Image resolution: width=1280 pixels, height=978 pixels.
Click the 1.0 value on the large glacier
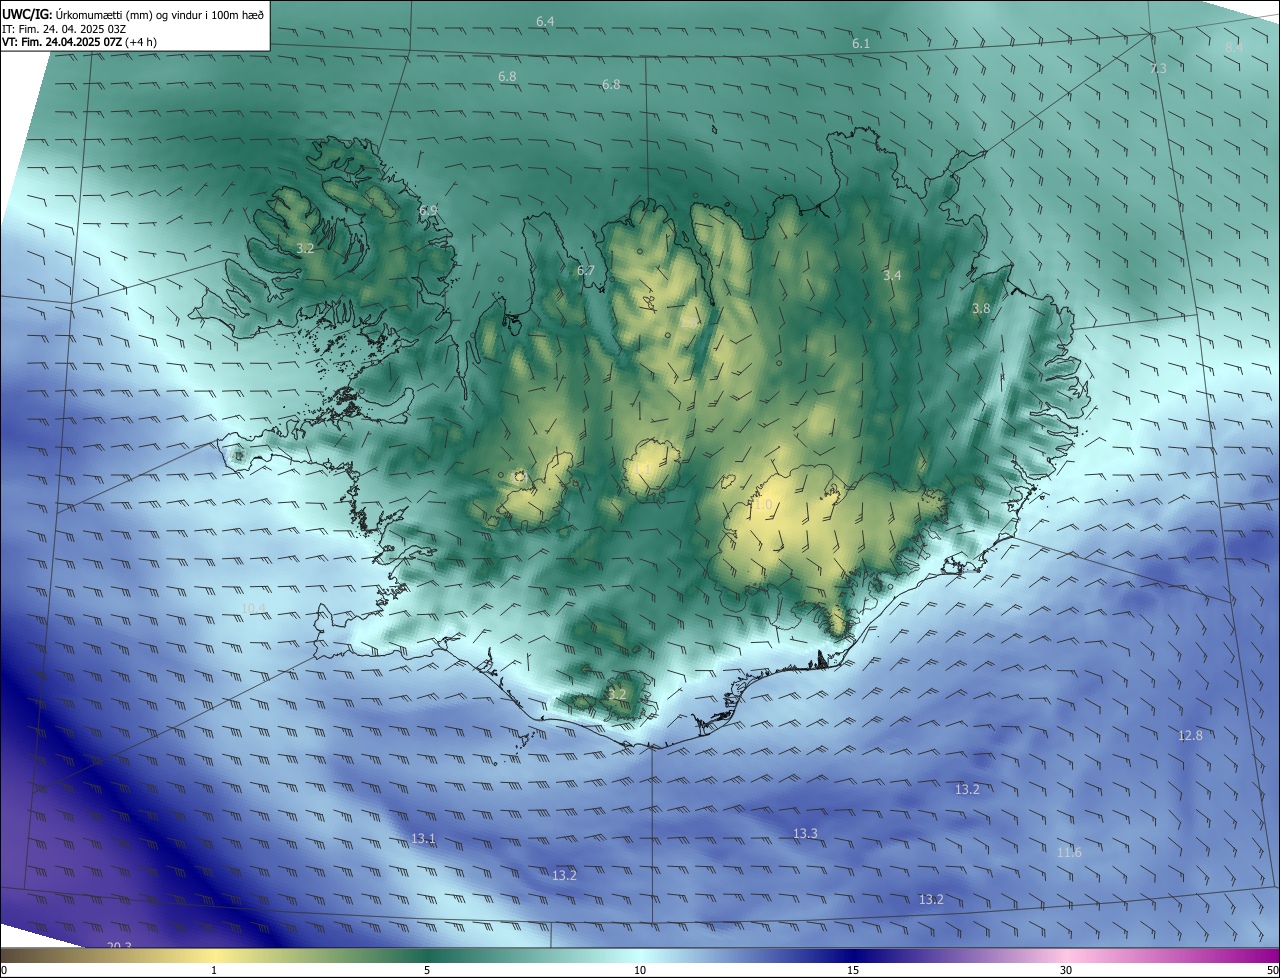tap(763, 506)
